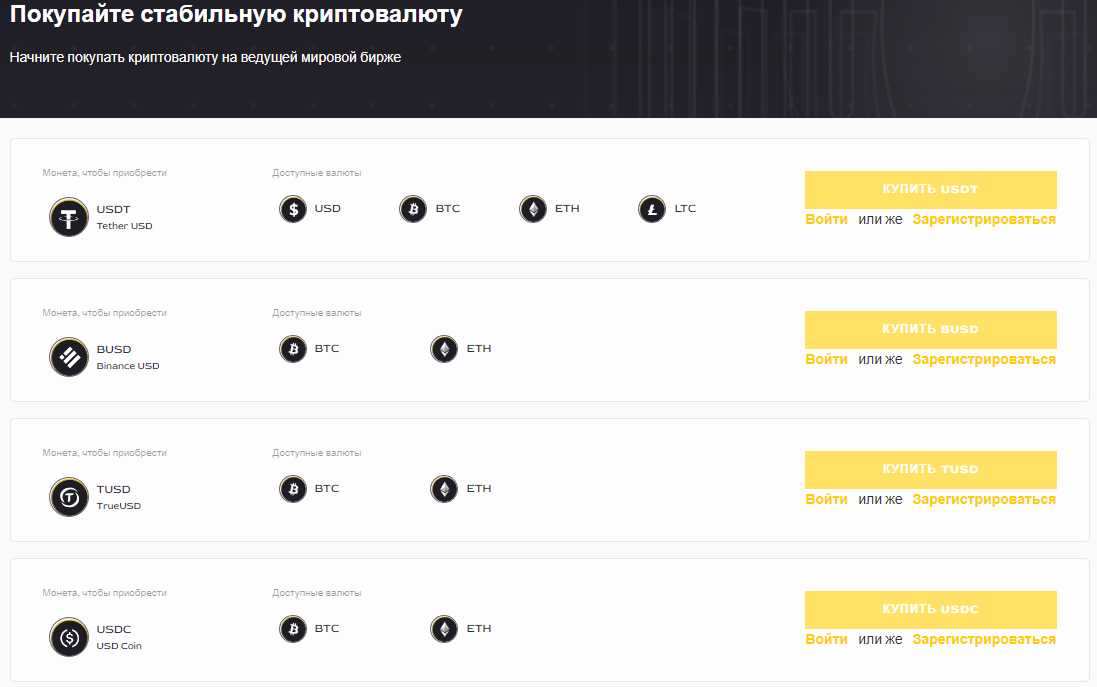Click Войти link in TUSD row

pos(825,499)
